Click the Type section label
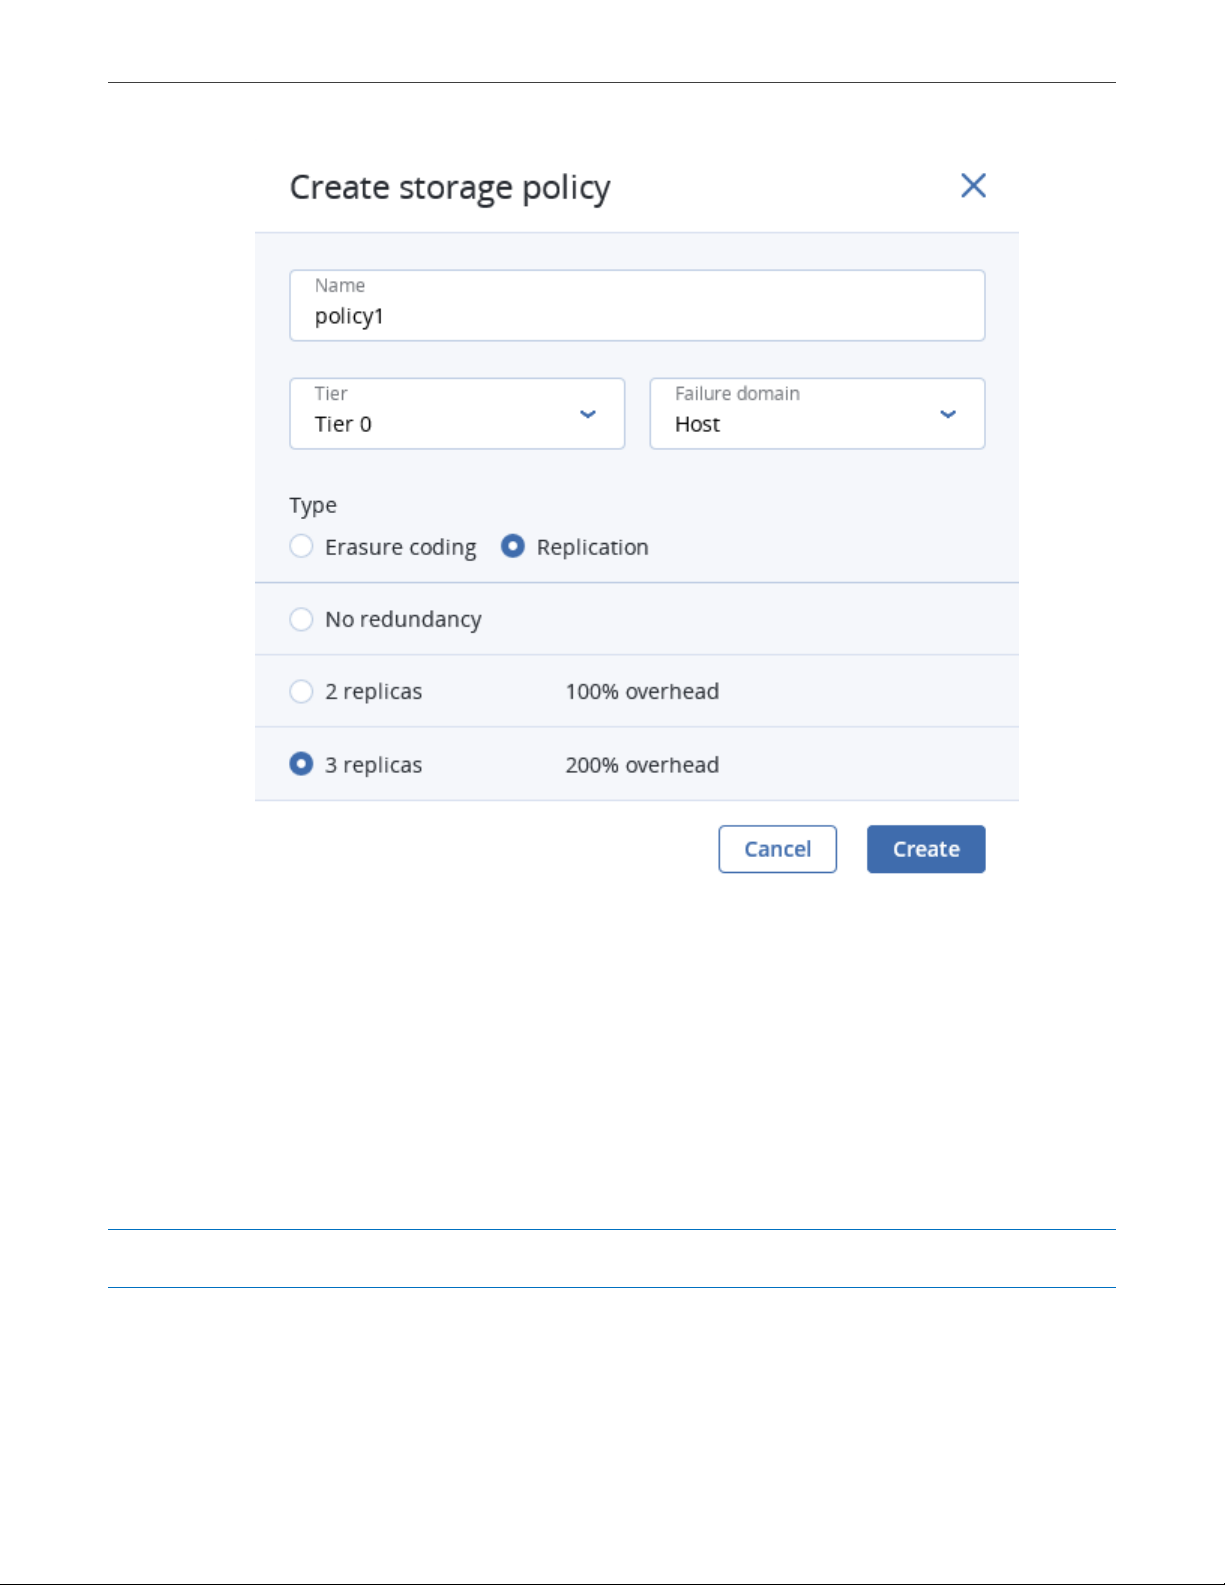1225x1585 pixels. pyautogui.click(x=313, y=506)
